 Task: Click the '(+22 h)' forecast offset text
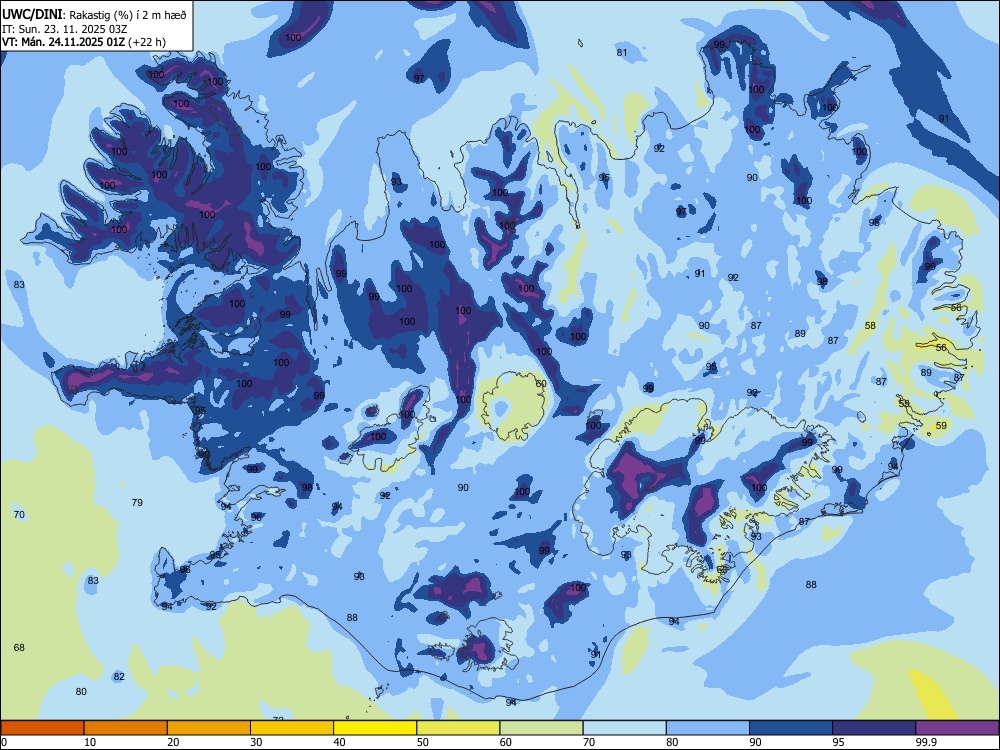point(147,42)
